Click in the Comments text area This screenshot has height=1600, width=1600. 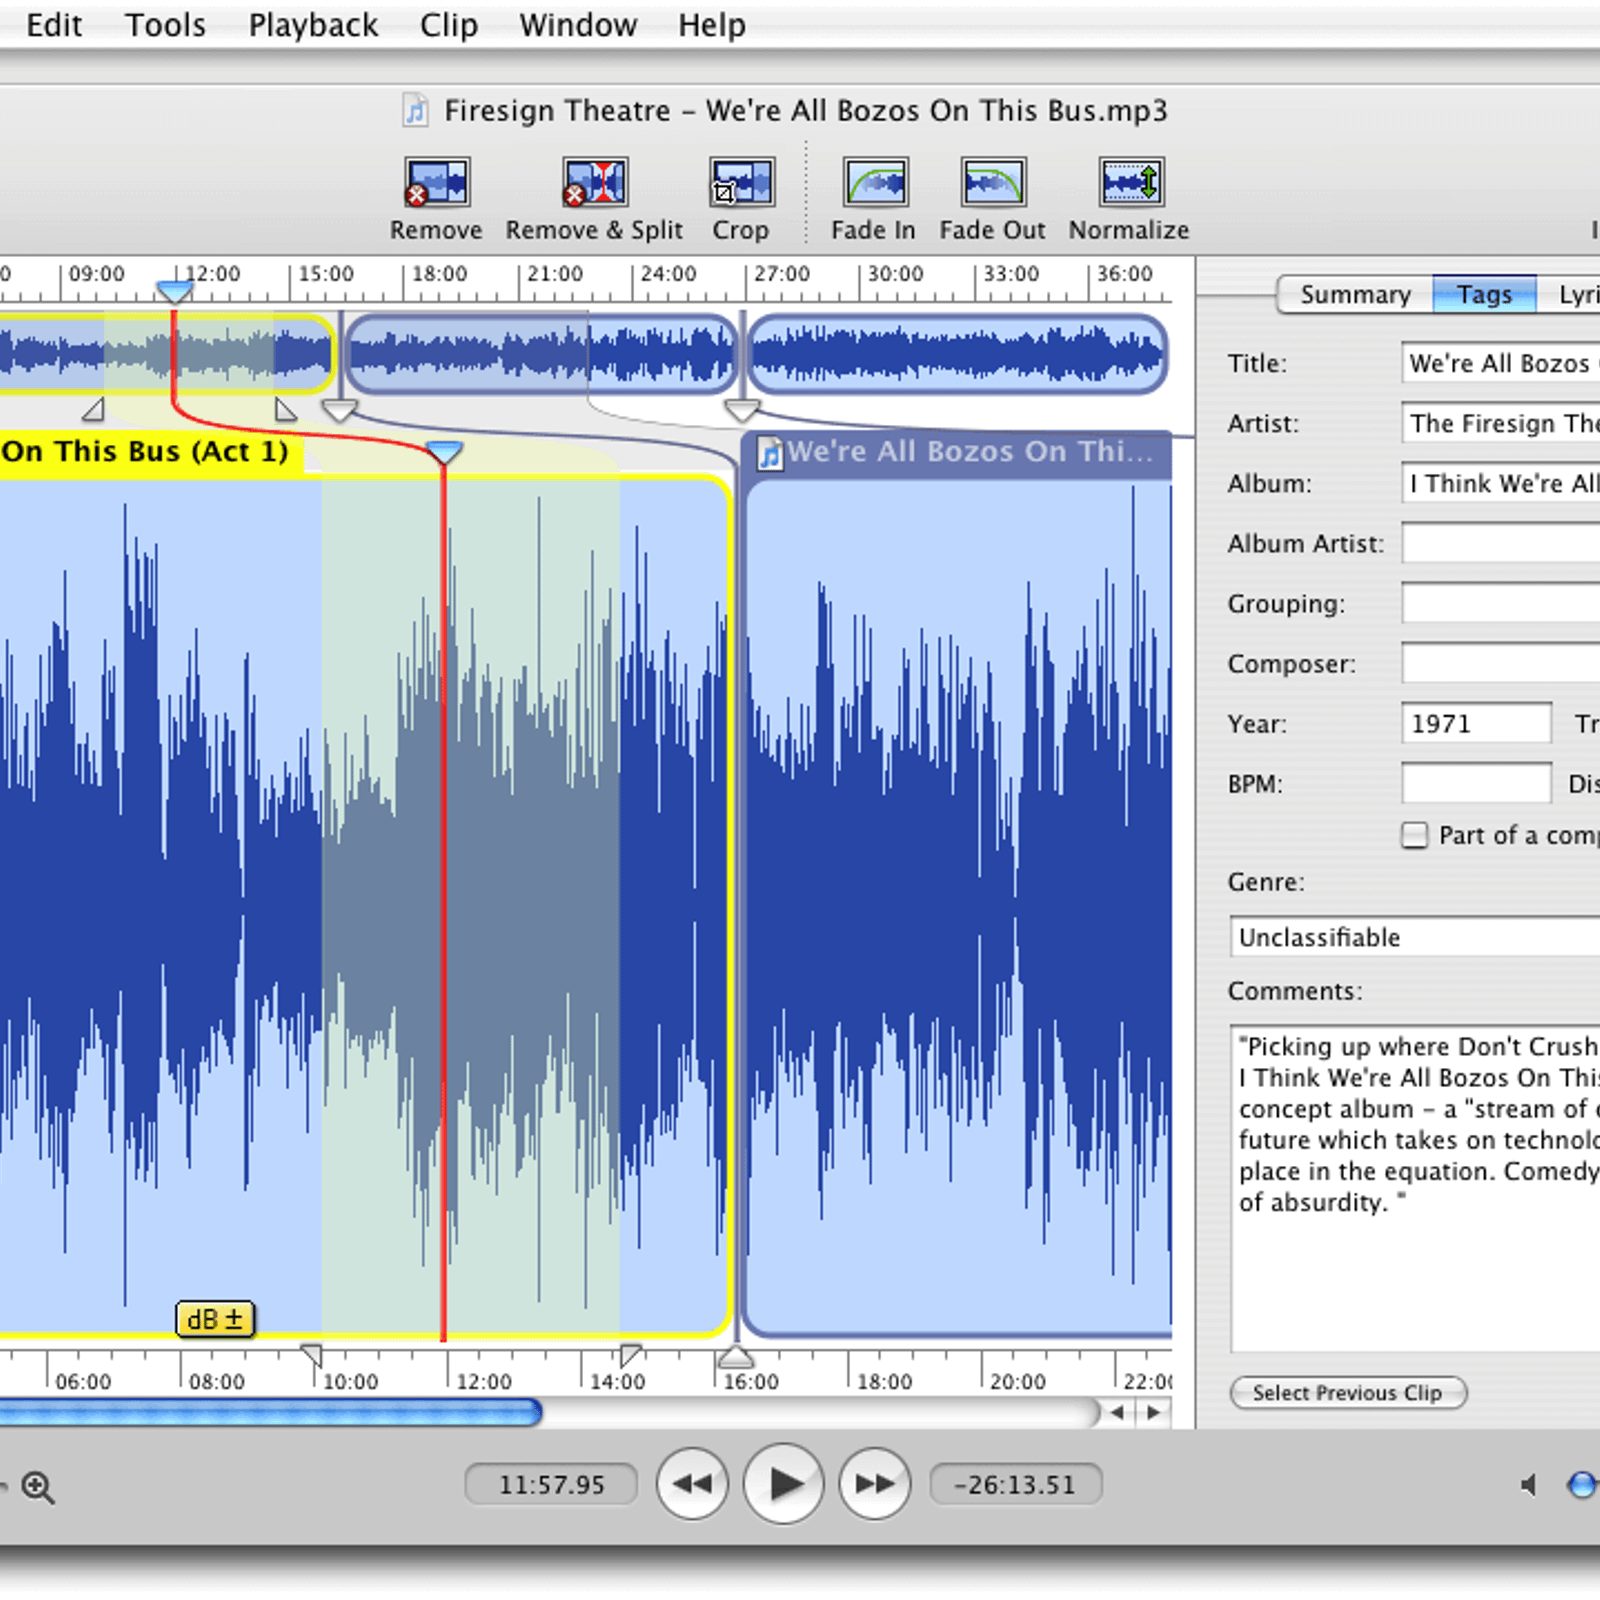pyautogui.click(x=1415, y=1188)
